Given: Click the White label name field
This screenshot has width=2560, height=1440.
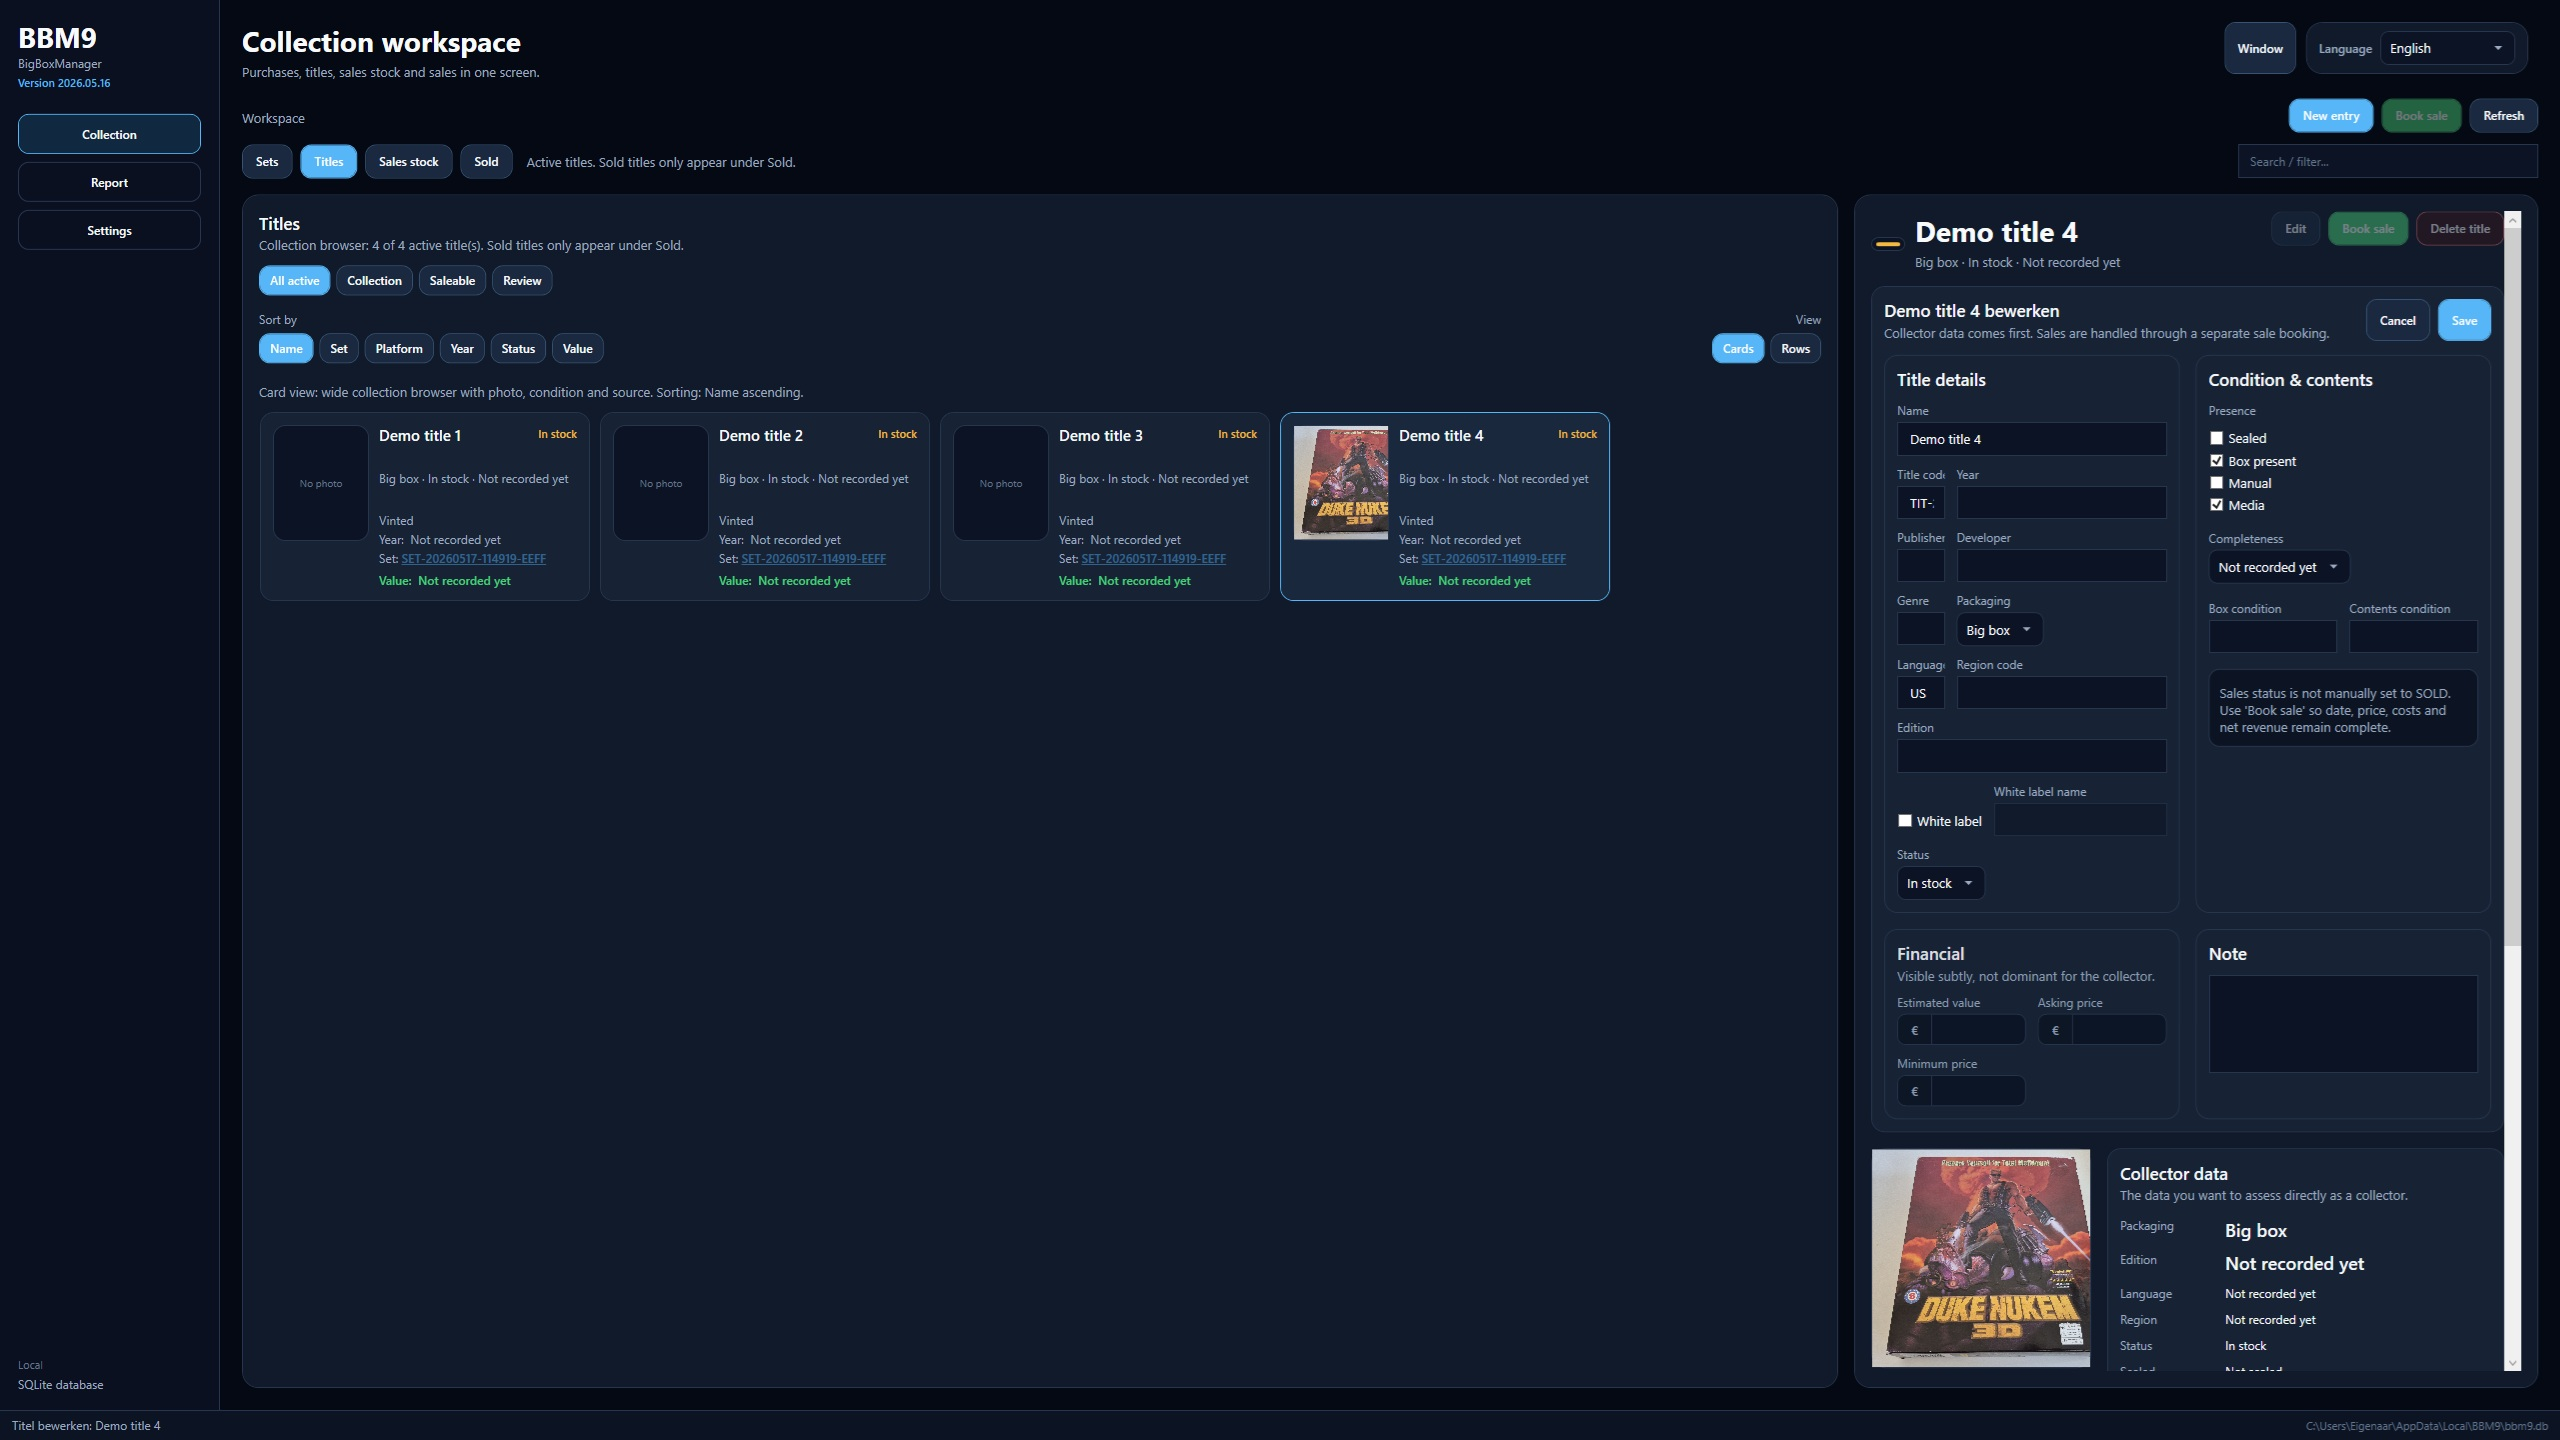Looking at the screenshot, I should [2080, 820].
